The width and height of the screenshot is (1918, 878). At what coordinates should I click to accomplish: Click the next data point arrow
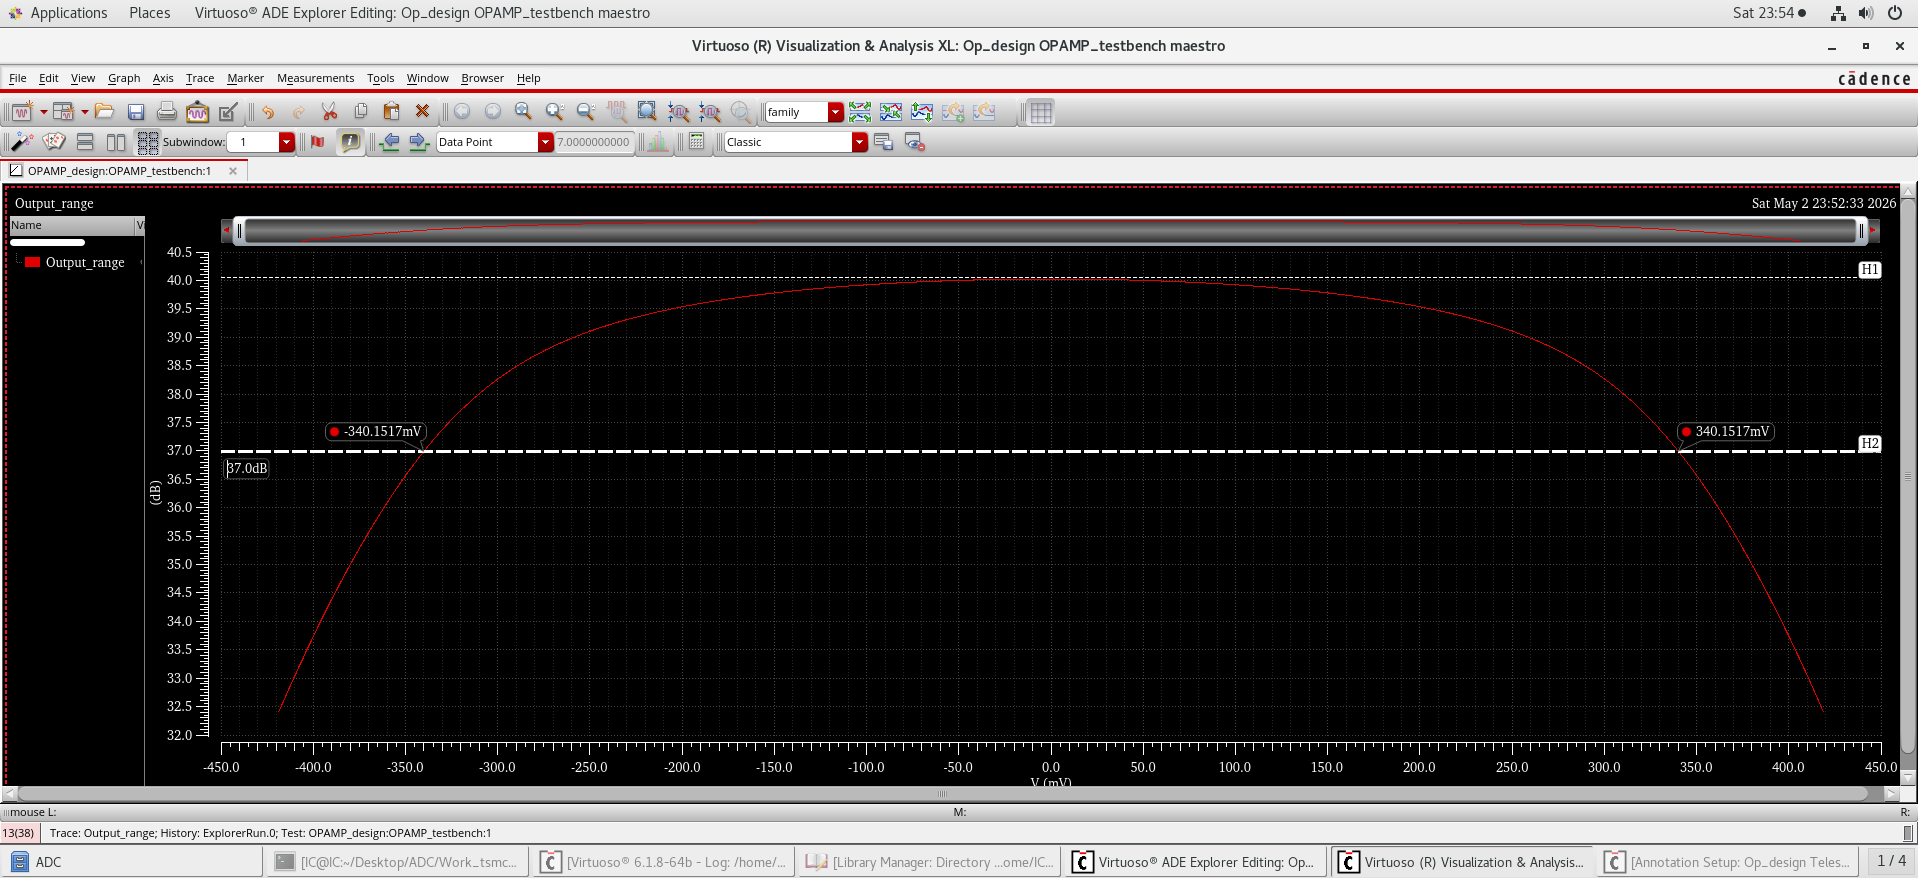click(420, 142)
